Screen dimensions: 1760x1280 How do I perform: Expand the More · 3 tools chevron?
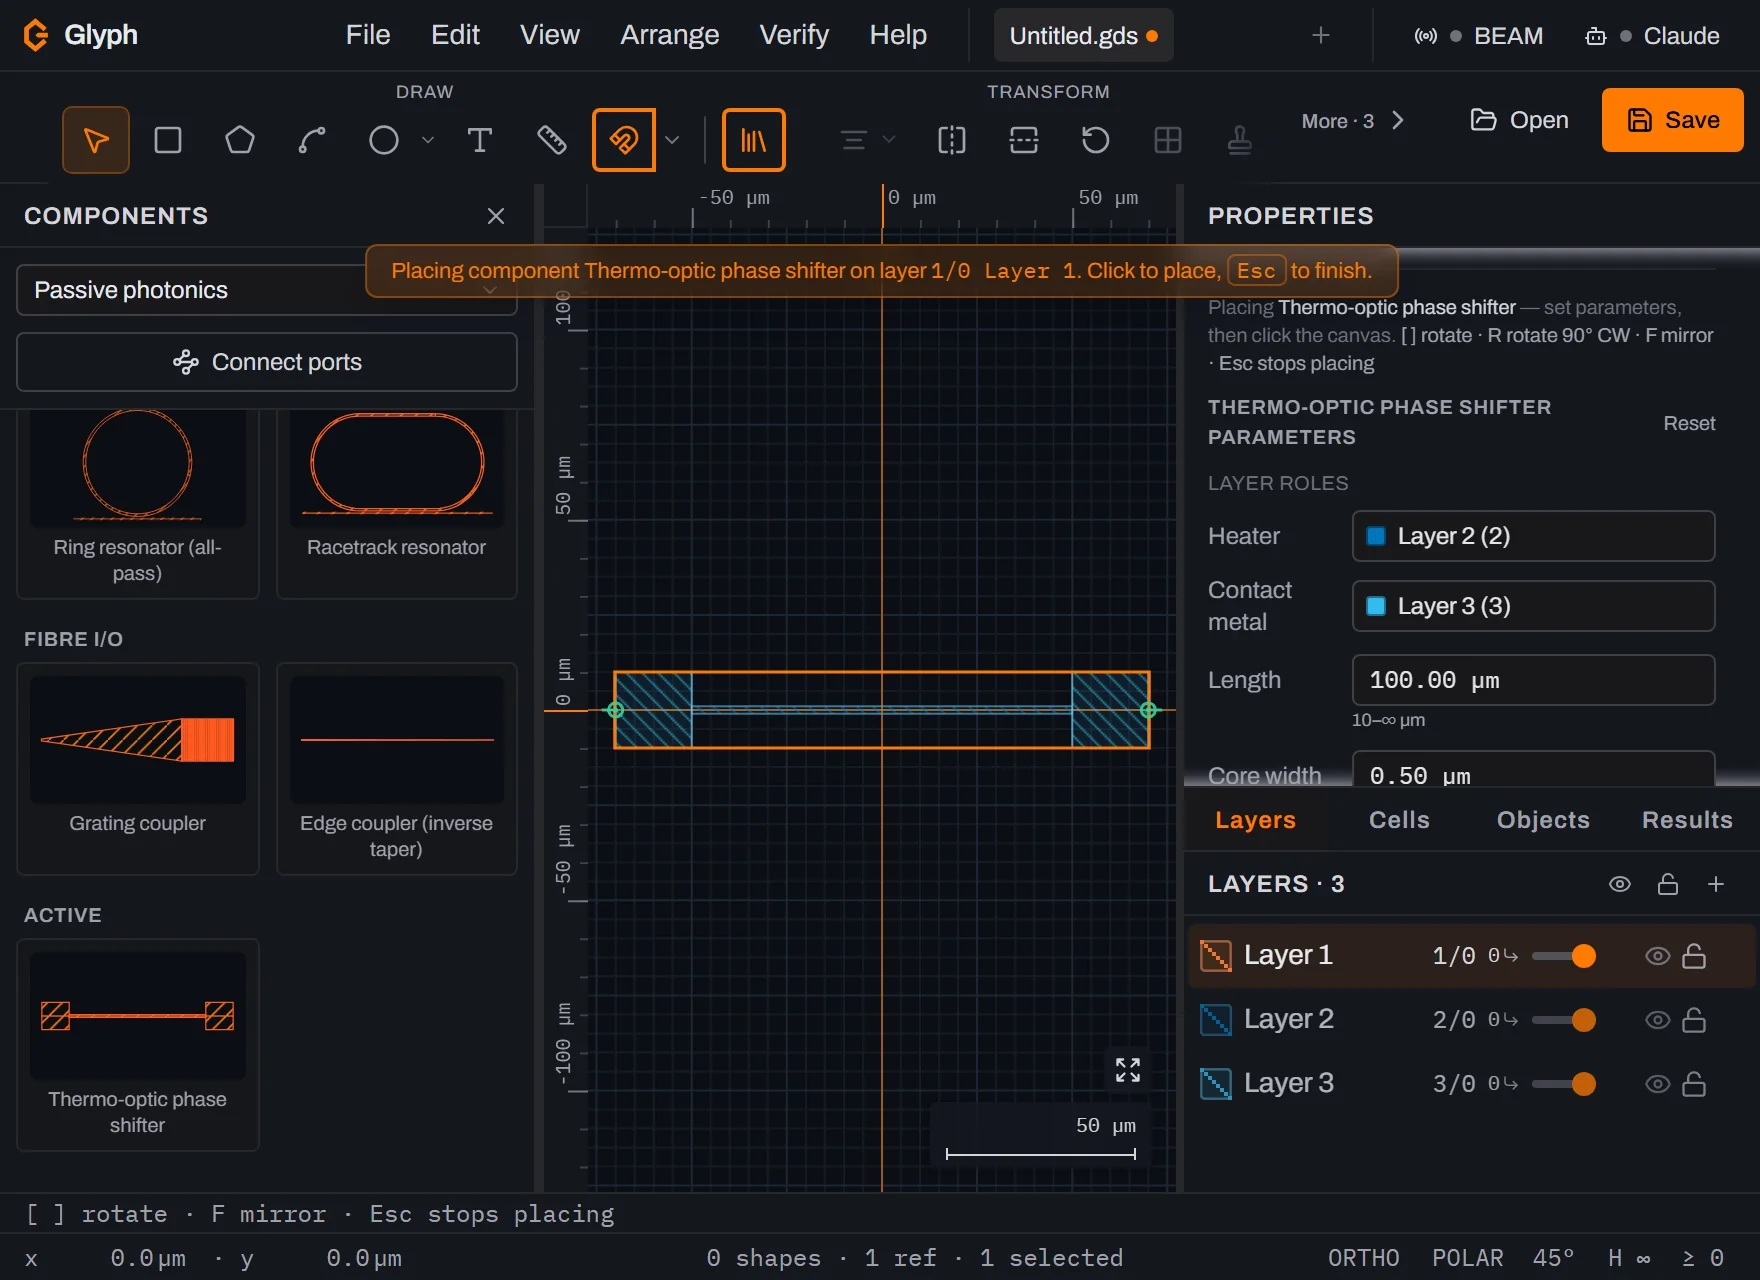click(1398, 121)
